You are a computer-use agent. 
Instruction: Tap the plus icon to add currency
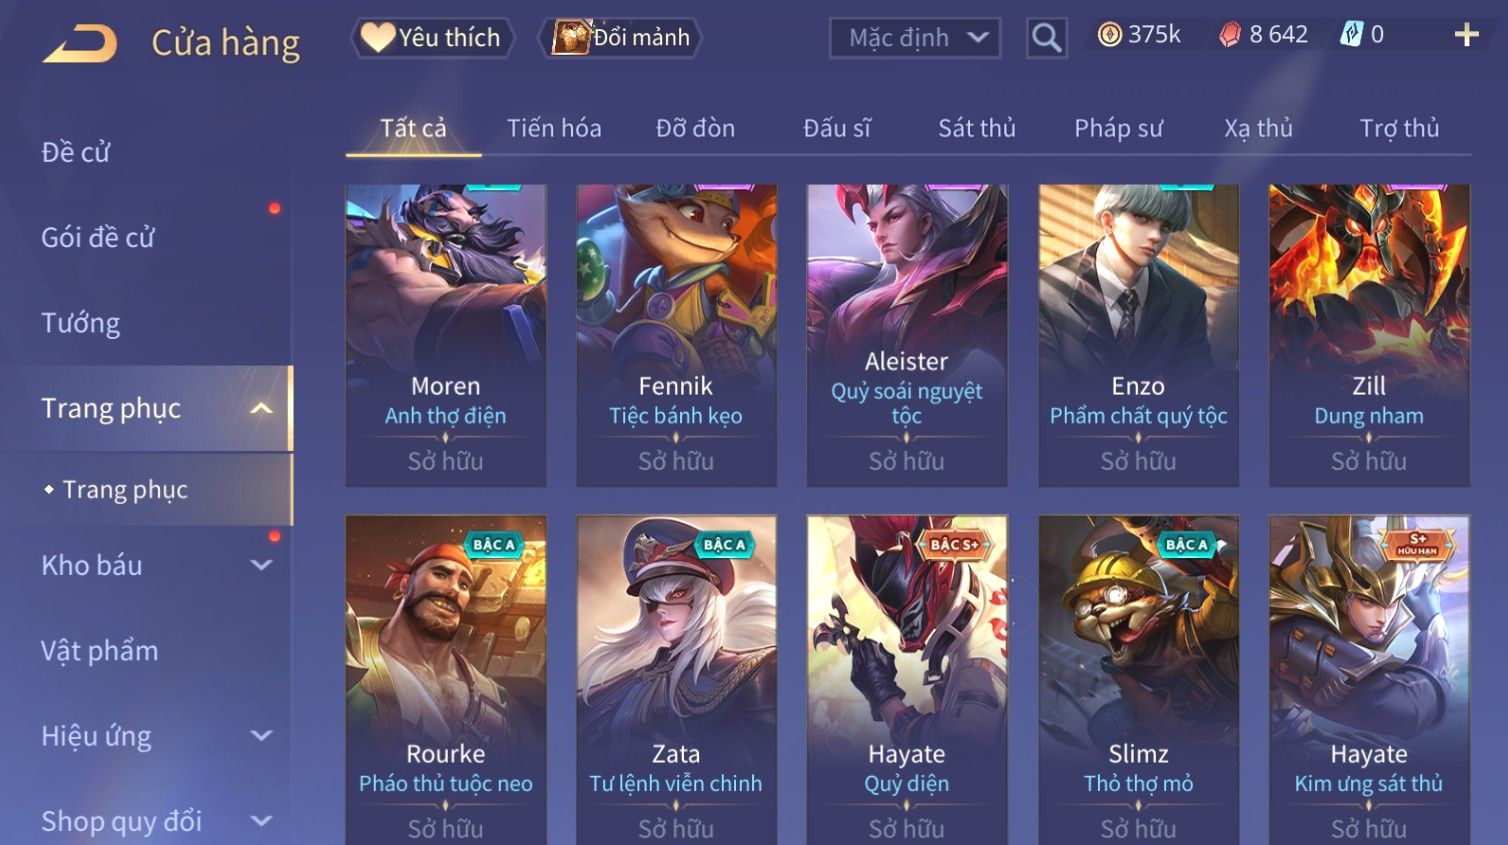pos(1466,35)
